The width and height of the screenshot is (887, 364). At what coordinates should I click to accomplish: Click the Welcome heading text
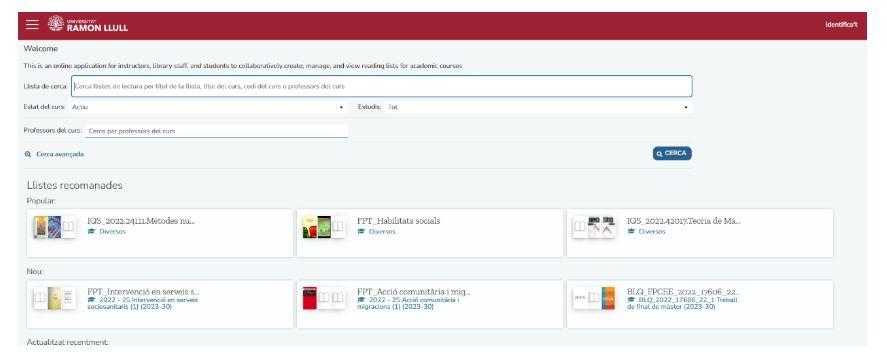[40, 49]
